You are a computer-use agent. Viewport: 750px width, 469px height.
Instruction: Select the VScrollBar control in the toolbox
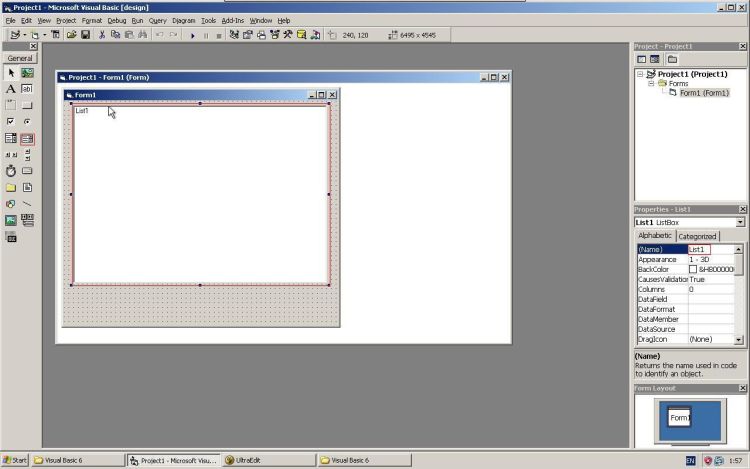click(27, 155)
